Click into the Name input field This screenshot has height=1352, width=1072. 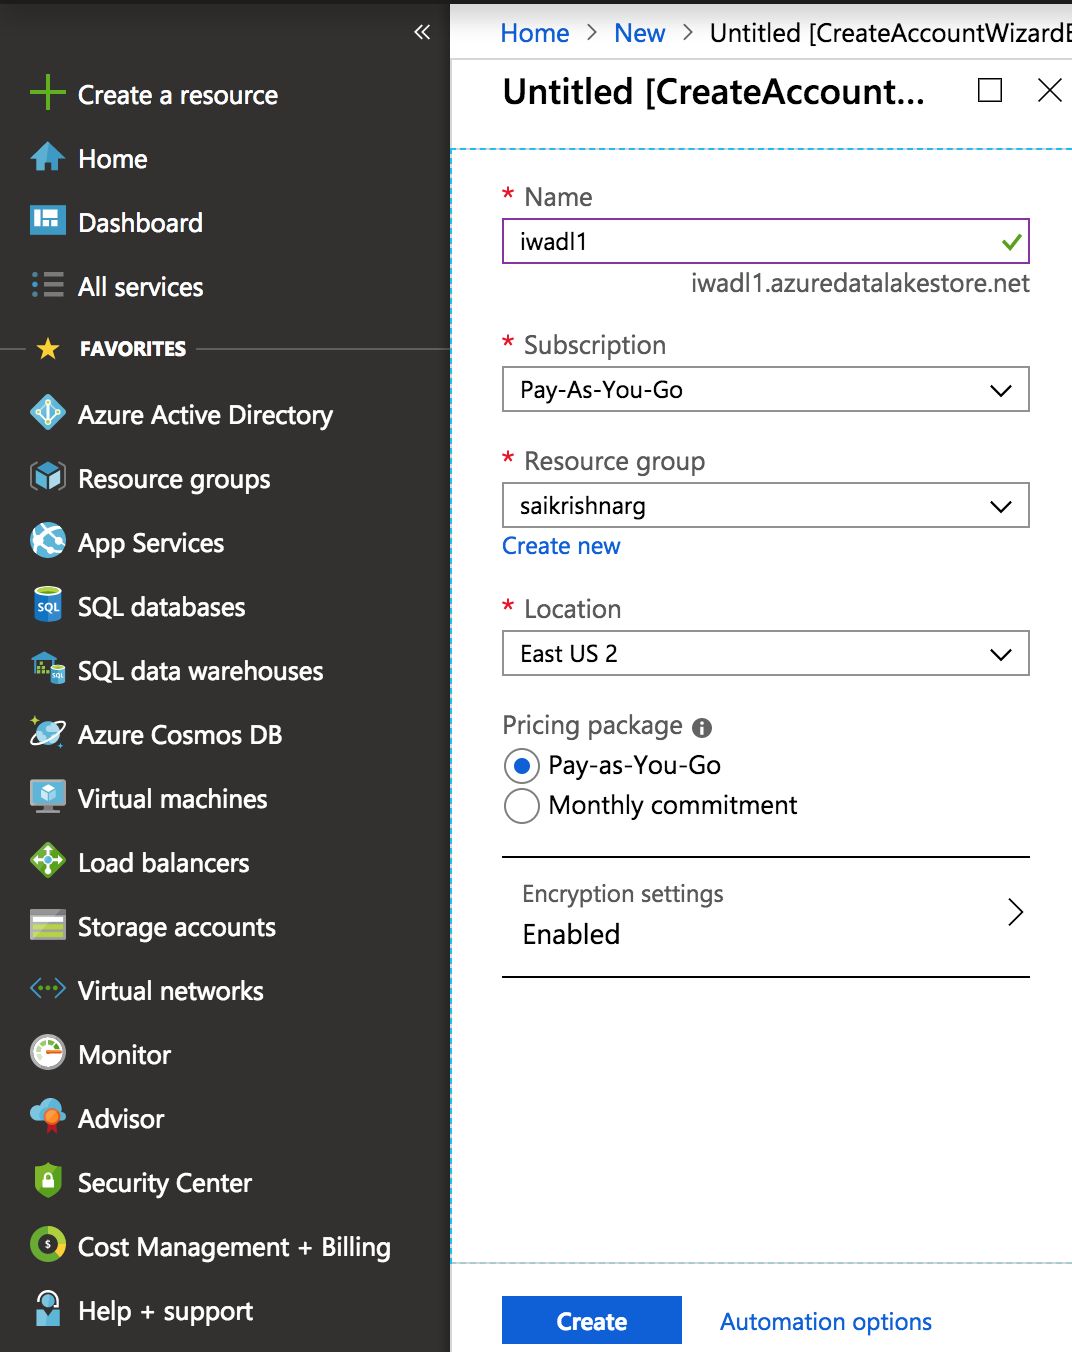coord(765,241)
